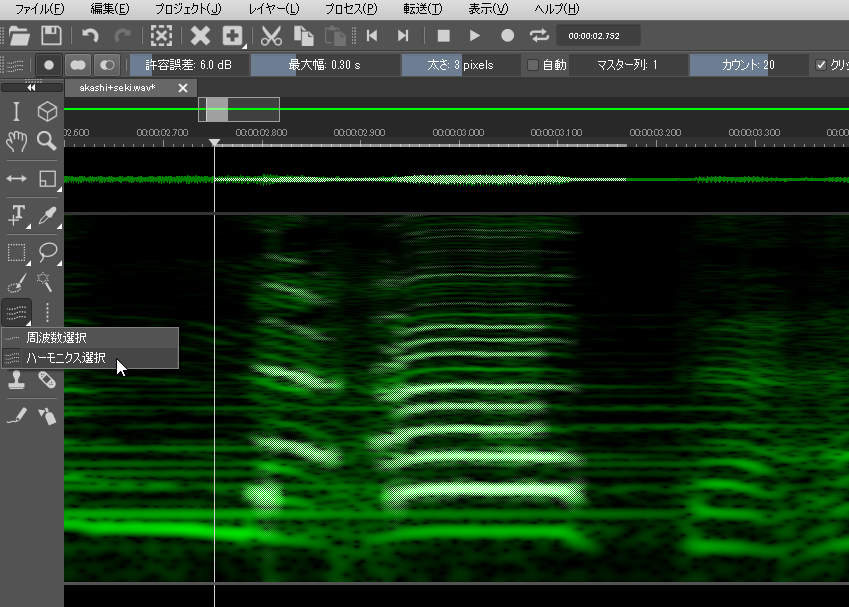Select the clone stamp tool
This screenshot has width=849, height=607.
16,380
